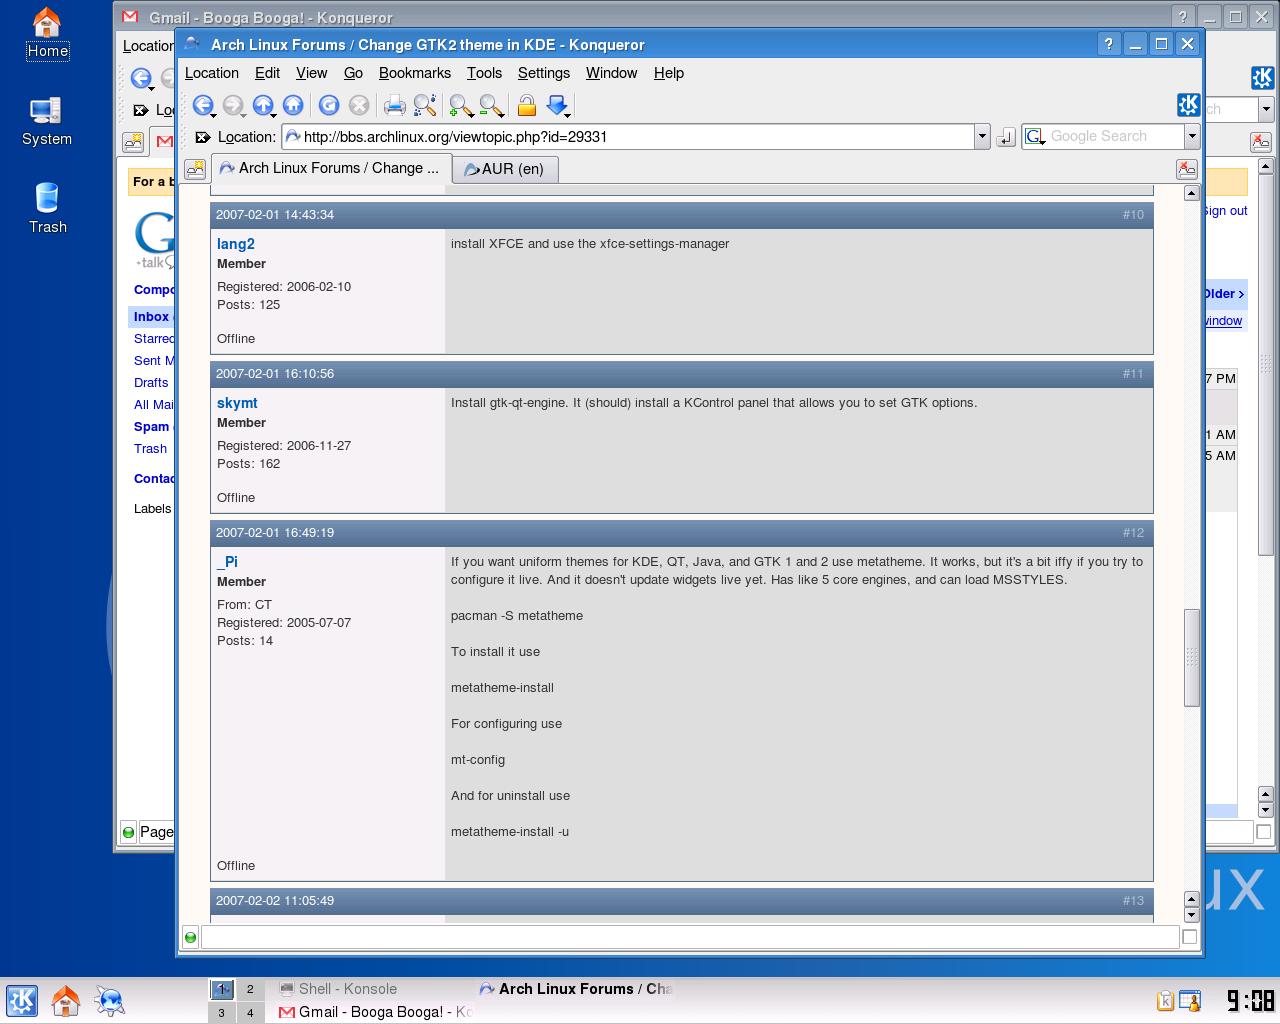
Task: Click the system tray icon beside Klipper
Action: coord(1190,1000)
